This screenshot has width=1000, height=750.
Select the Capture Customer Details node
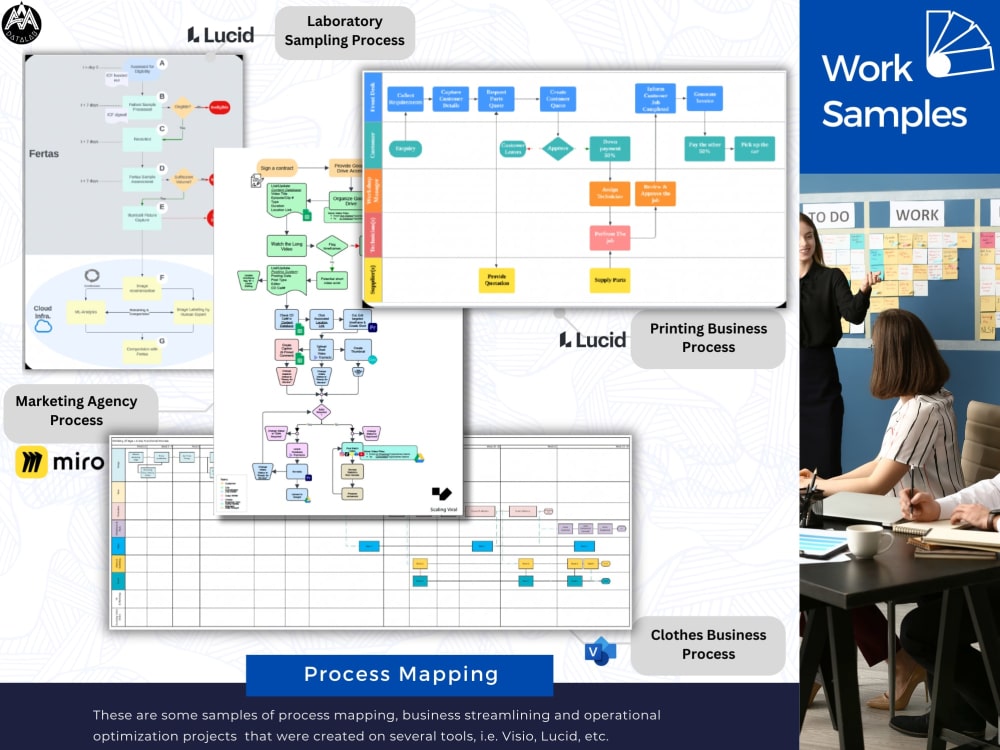[451, 99]
